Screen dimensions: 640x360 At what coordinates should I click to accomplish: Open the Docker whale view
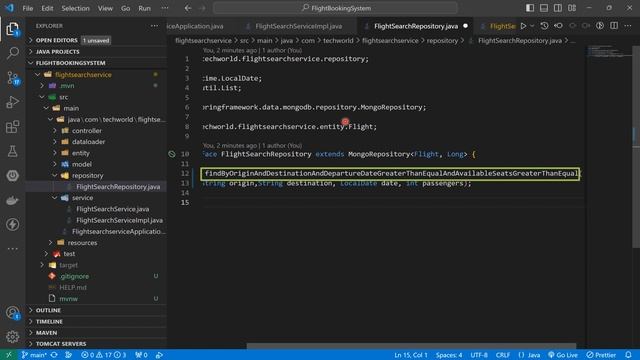point(13,200)
